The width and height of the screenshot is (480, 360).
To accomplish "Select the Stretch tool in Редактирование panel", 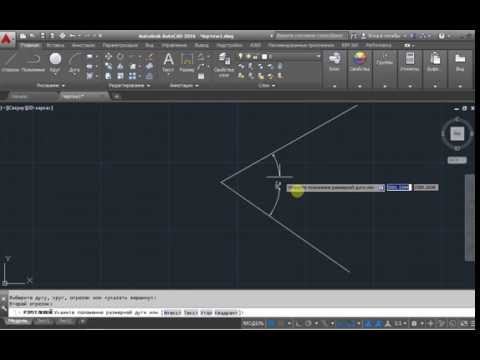I will click(108, 76).
